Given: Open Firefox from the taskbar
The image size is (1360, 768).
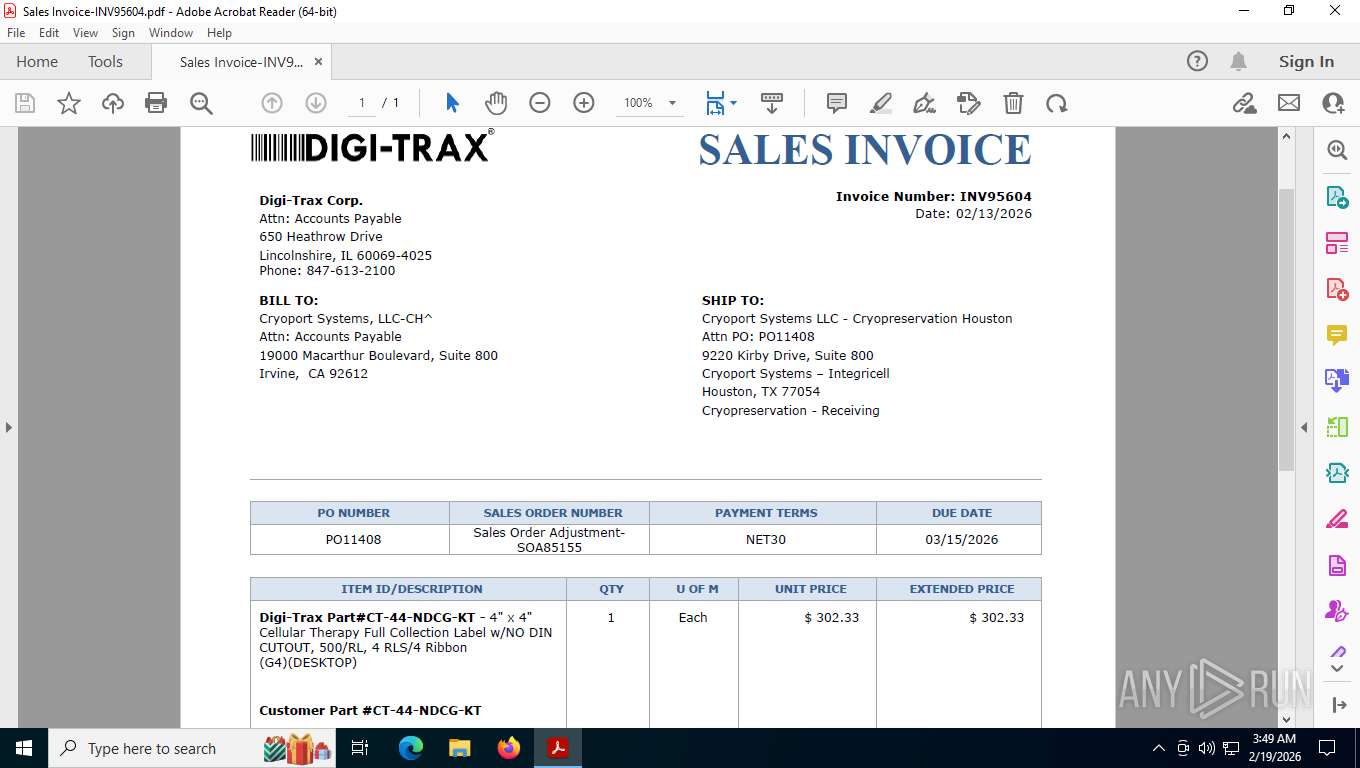Looking at the screenshot, I should click(509, 748).
